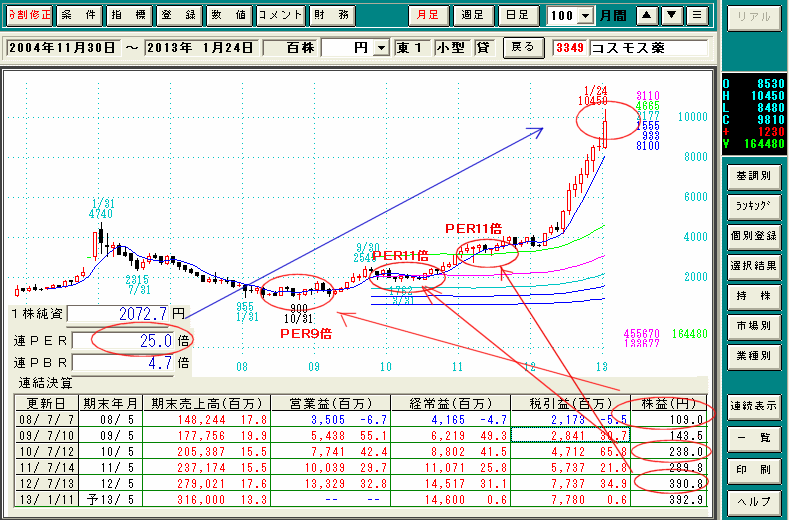
Task: Click the year 10 axis marker
Action: point(385,366)
